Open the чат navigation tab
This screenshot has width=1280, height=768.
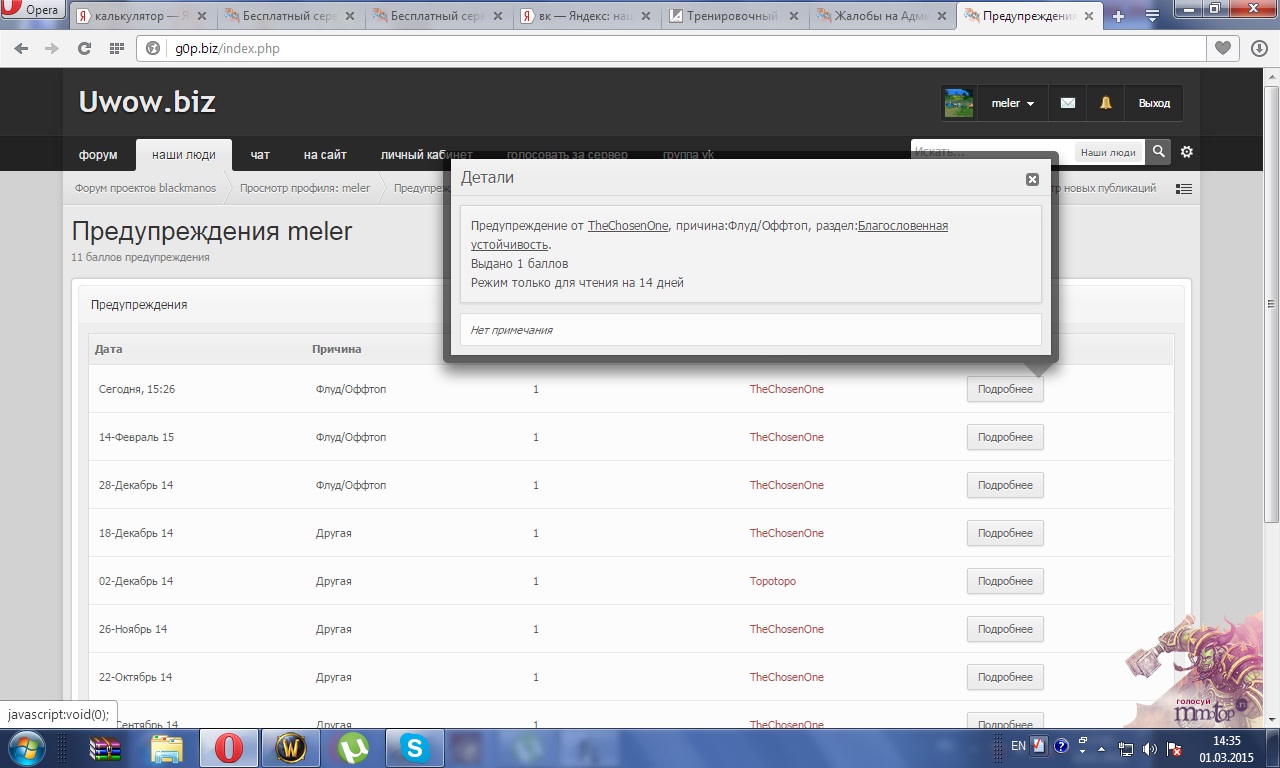260,155
